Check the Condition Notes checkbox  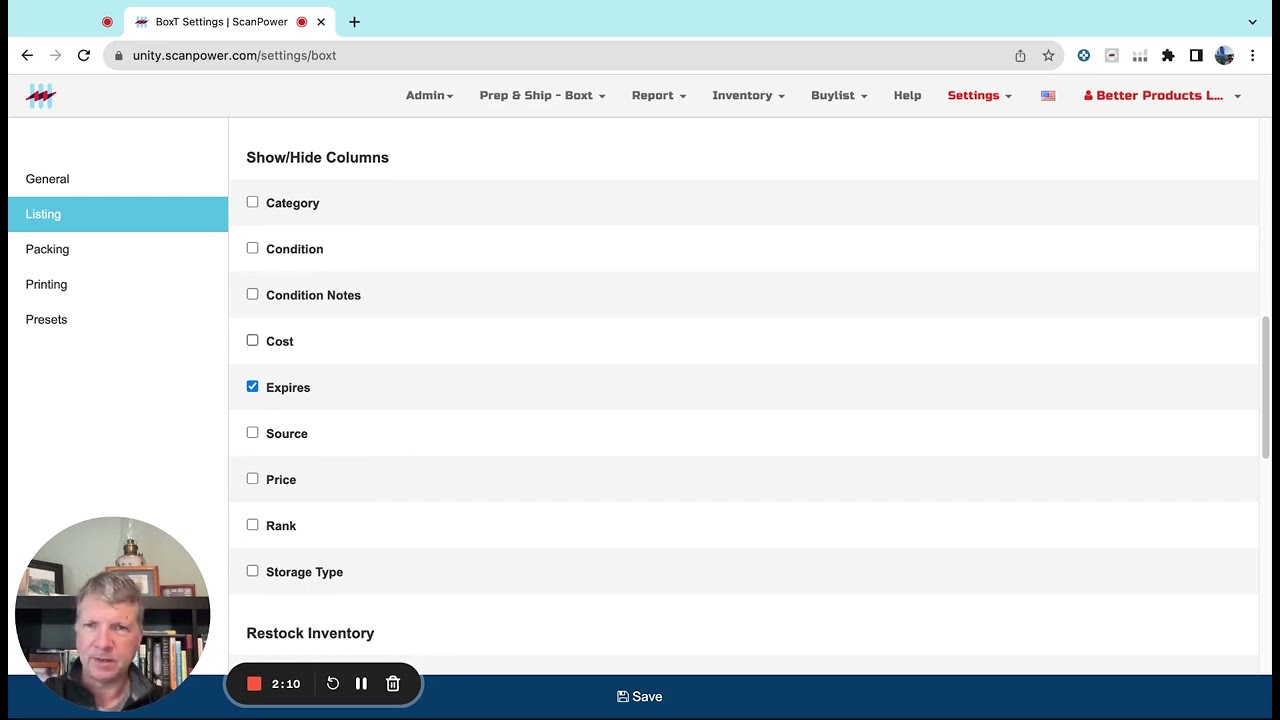pos(252,294)
